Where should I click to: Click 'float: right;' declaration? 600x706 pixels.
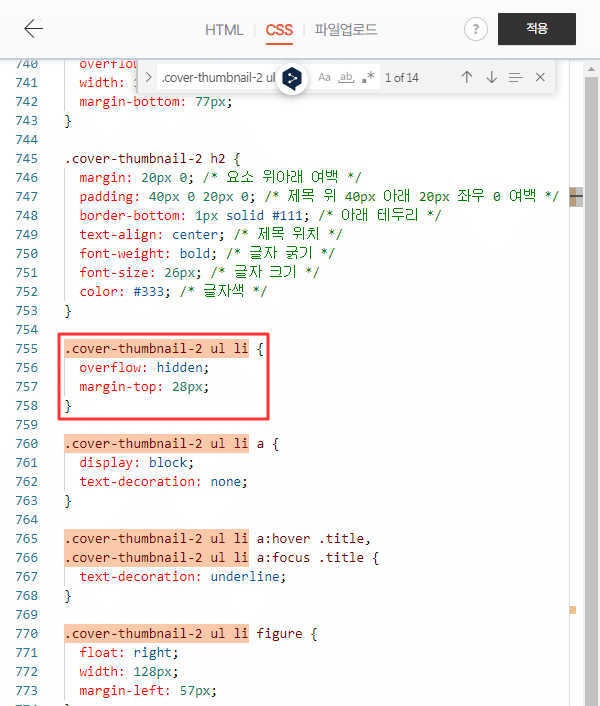tap(129, 652)
